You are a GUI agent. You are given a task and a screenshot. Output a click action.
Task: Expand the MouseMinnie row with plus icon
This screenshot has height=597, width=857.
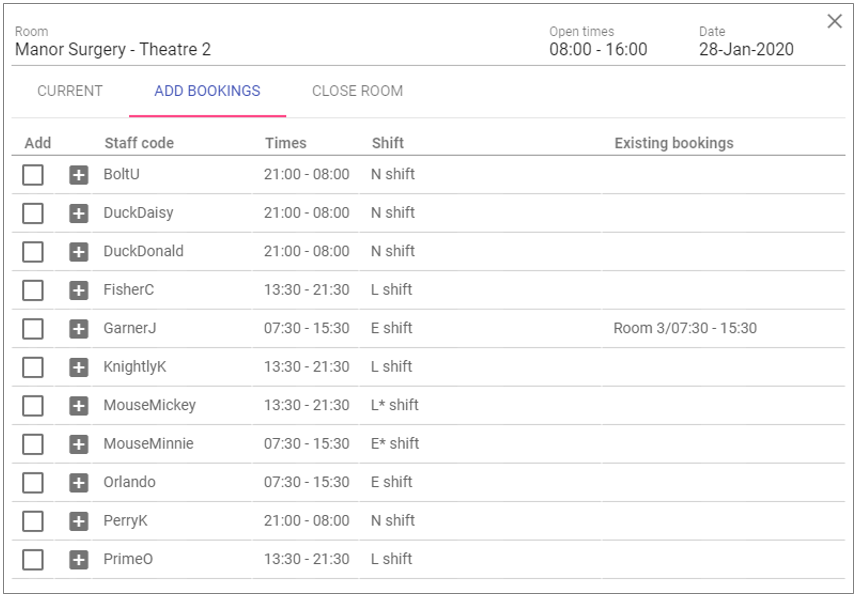click(x=79, y=444)
